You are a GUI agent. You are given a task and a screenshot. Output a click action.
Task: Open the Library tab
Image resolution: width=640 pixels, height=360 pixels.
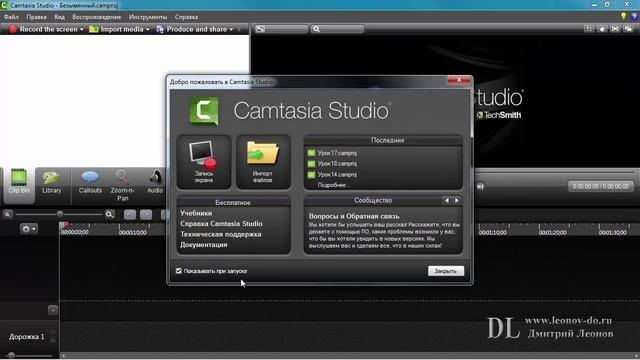click(51, 182)
